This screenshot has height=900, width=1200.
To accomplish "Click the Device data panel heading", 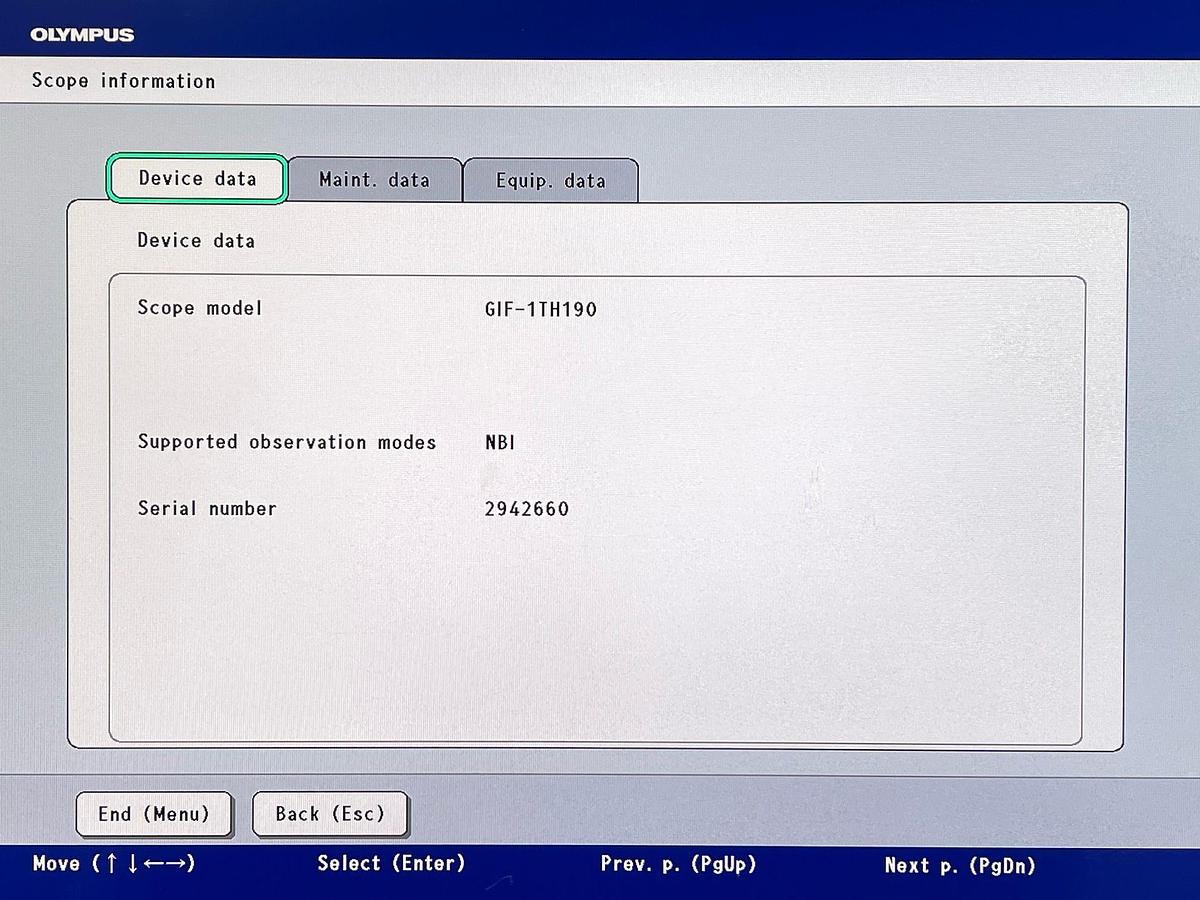I will tap(196, 241).
